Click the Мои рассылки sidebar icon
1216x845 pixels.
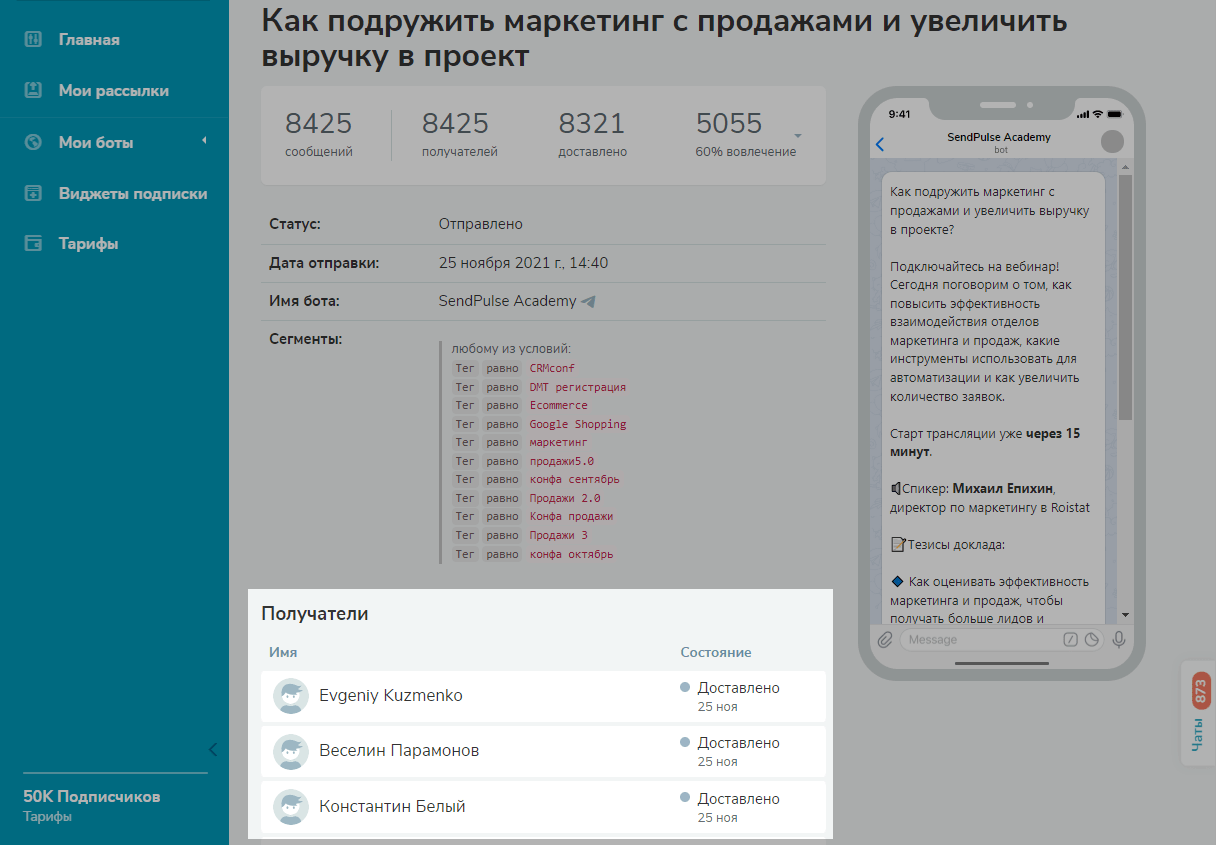[x=33, y=91]
